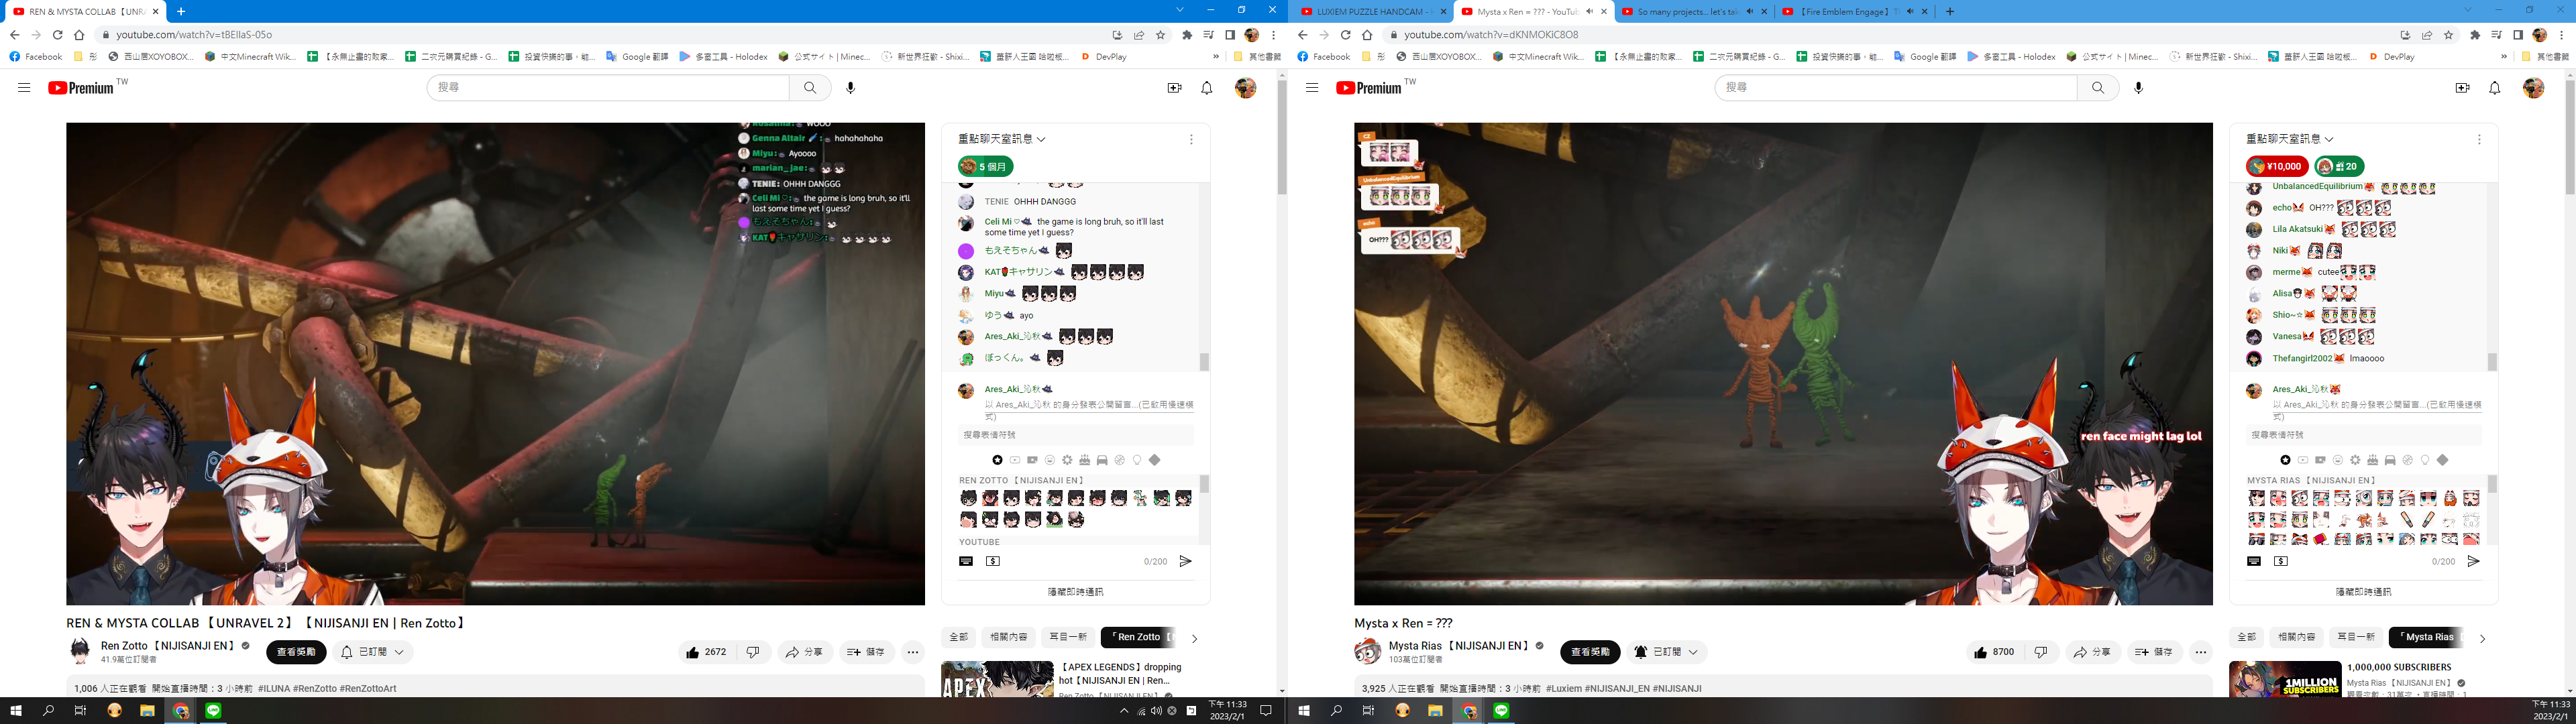Screen dimensions: 2576x724
Task: Open the create video menu in left window
Action: click(1174, 88)
